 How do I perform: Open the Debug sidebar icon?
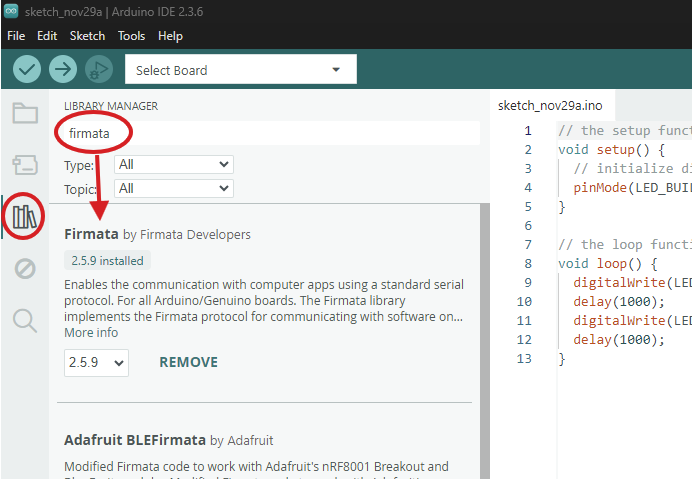25,268
